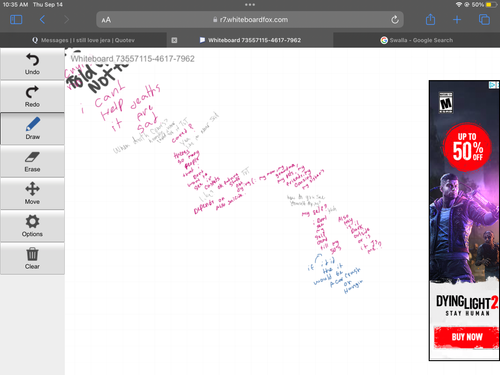Click the BUY NOW ad button
The image size is (500, 375).
(x=467, y=337)
